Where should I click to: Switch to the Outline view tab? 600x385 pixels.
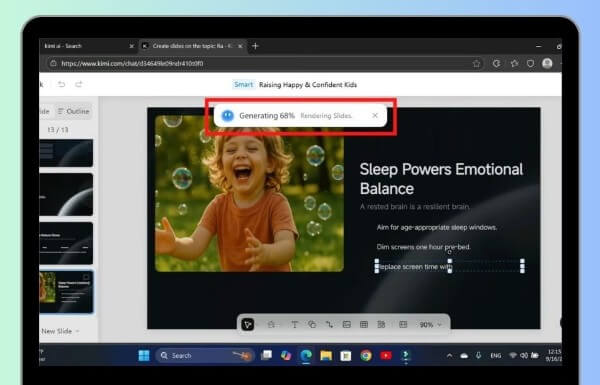pyautogui.click(x=73, y=111)
